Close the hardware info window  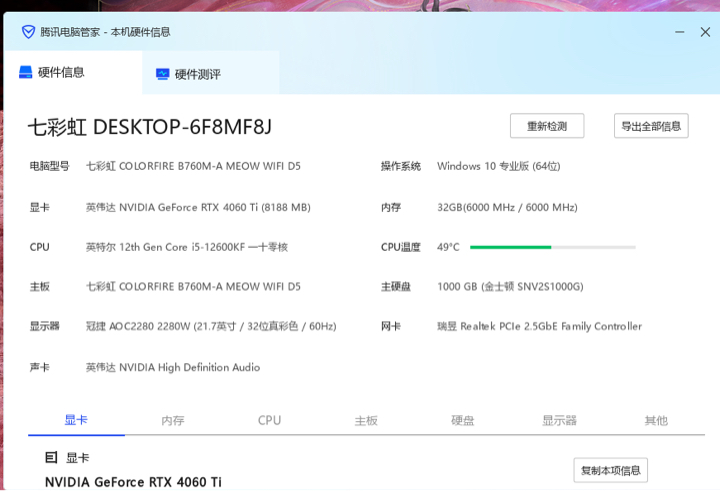point(705,32)
